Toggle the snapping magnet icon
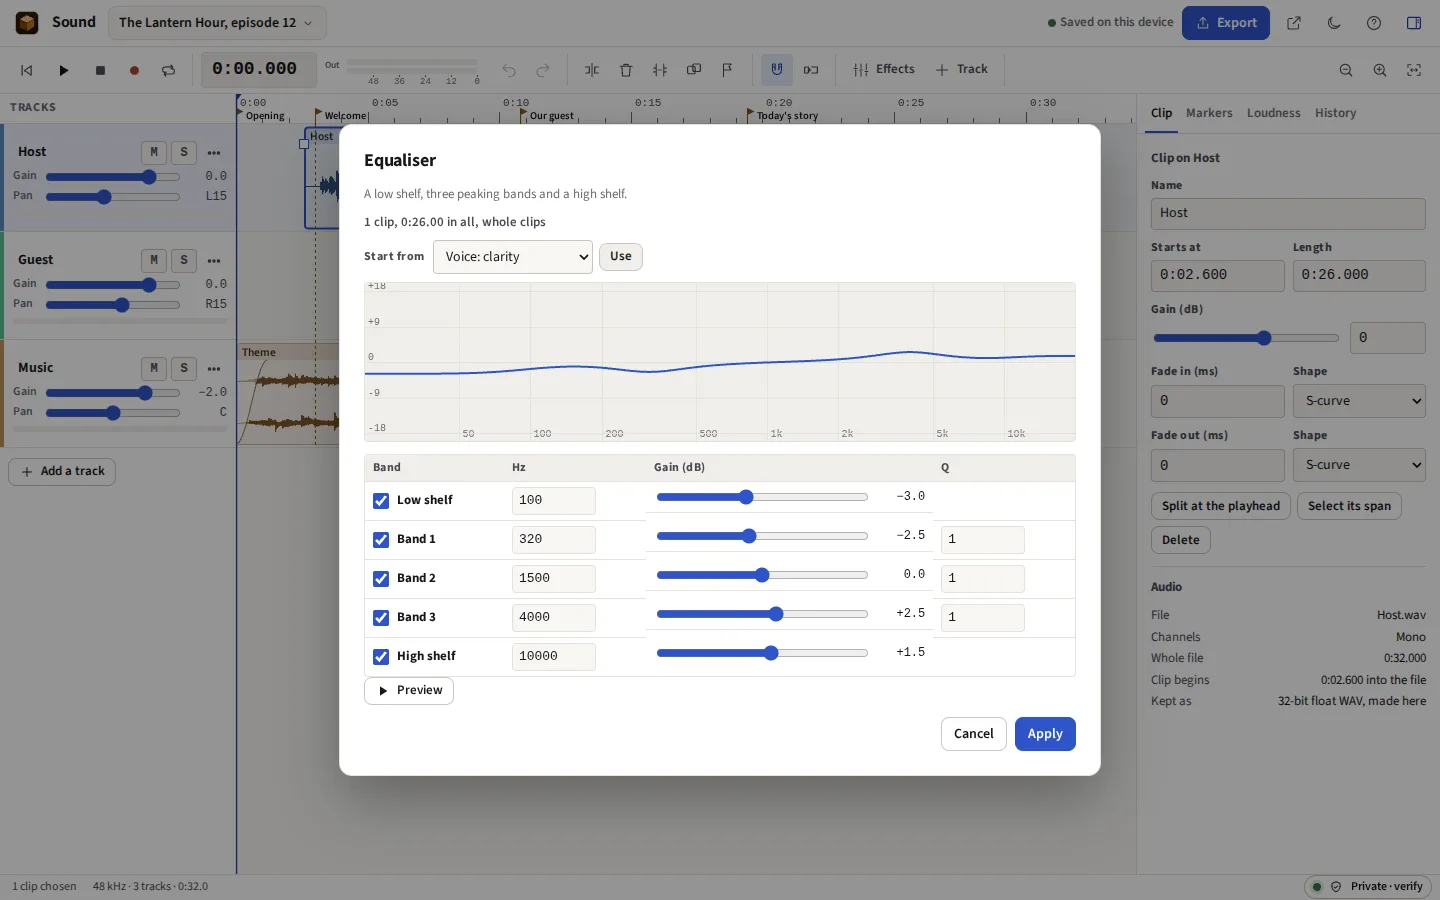1440x900 pixels. tap(777, 70)
